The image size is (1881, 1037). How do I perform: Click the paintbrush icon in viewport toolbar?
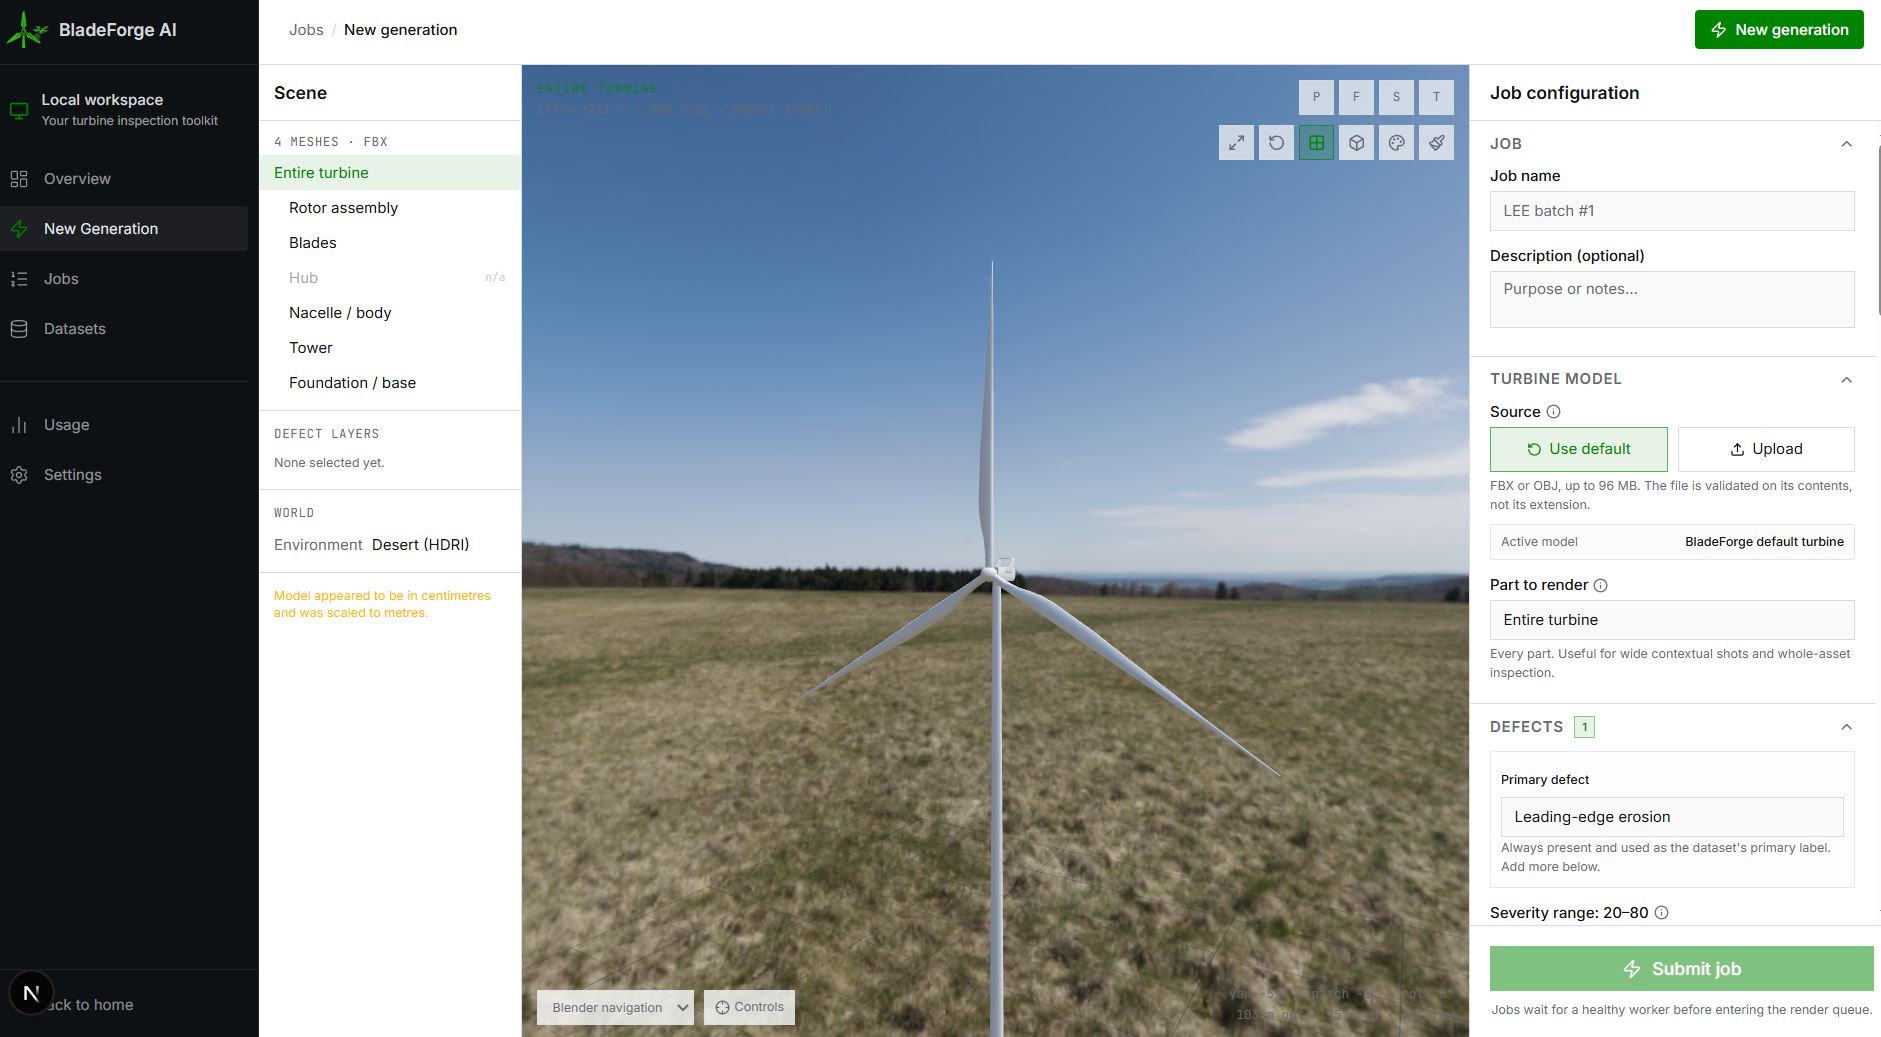click(x=1436, y=143)
